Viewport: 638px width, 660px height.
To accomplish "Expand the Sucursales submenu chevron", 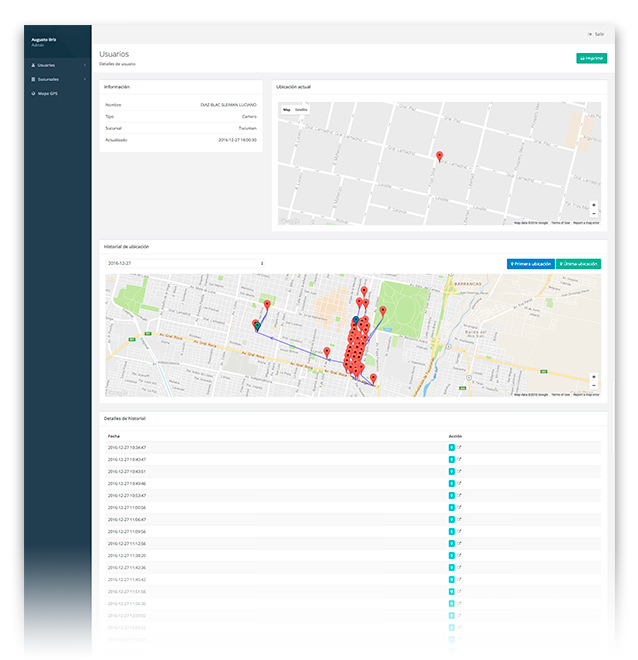I will (x=85, y=79).
